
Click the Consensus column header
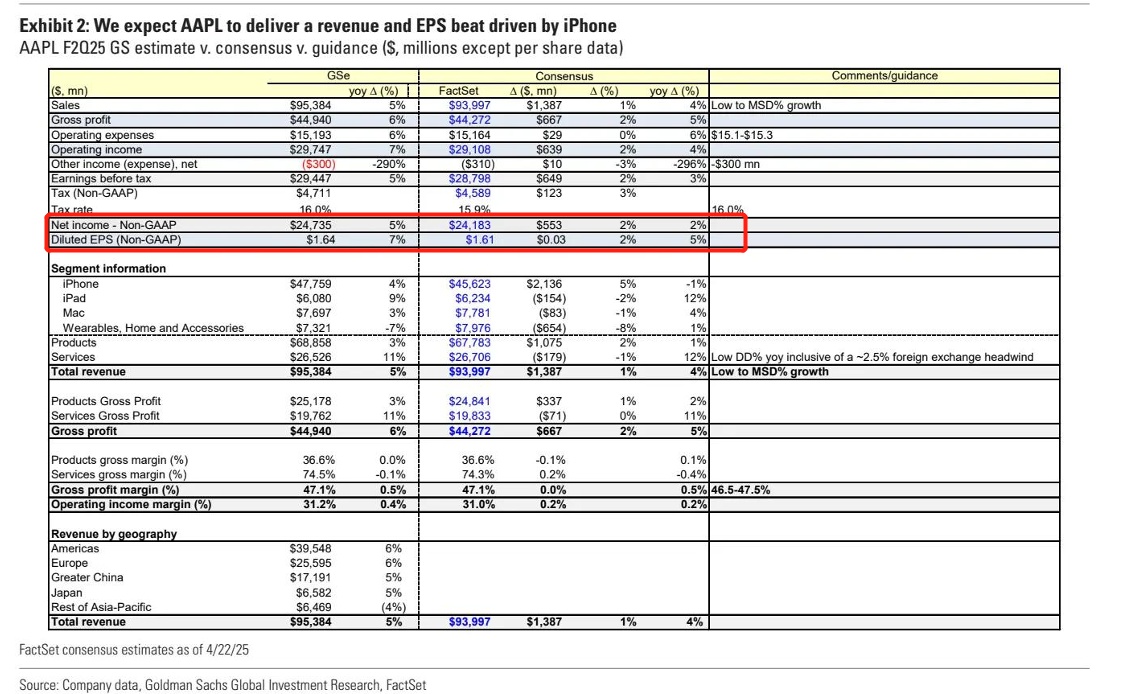coord(564,76)
